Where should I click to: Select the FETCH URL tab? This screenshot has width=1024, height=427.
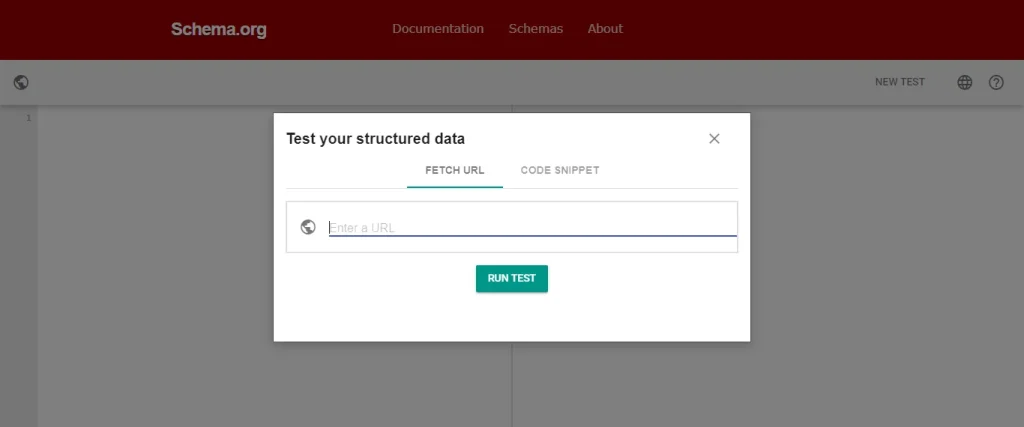[x=455, y=170]
